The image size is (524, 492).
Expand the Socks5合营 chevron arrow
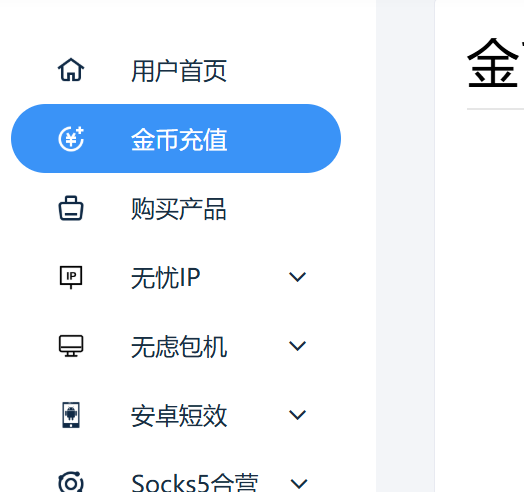click(x=298, y=484)
